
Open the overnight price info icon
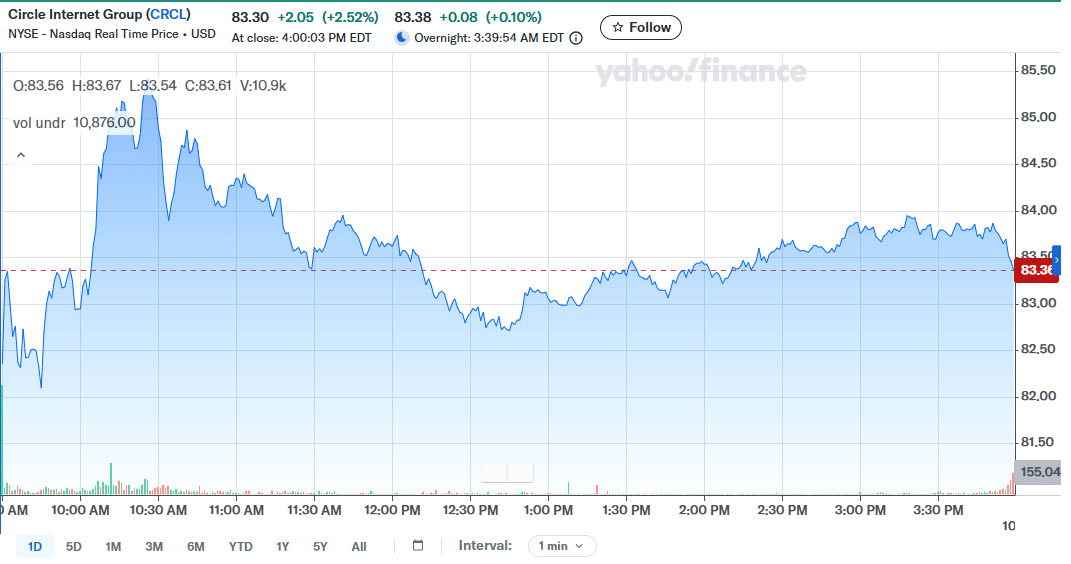(576, 38)
